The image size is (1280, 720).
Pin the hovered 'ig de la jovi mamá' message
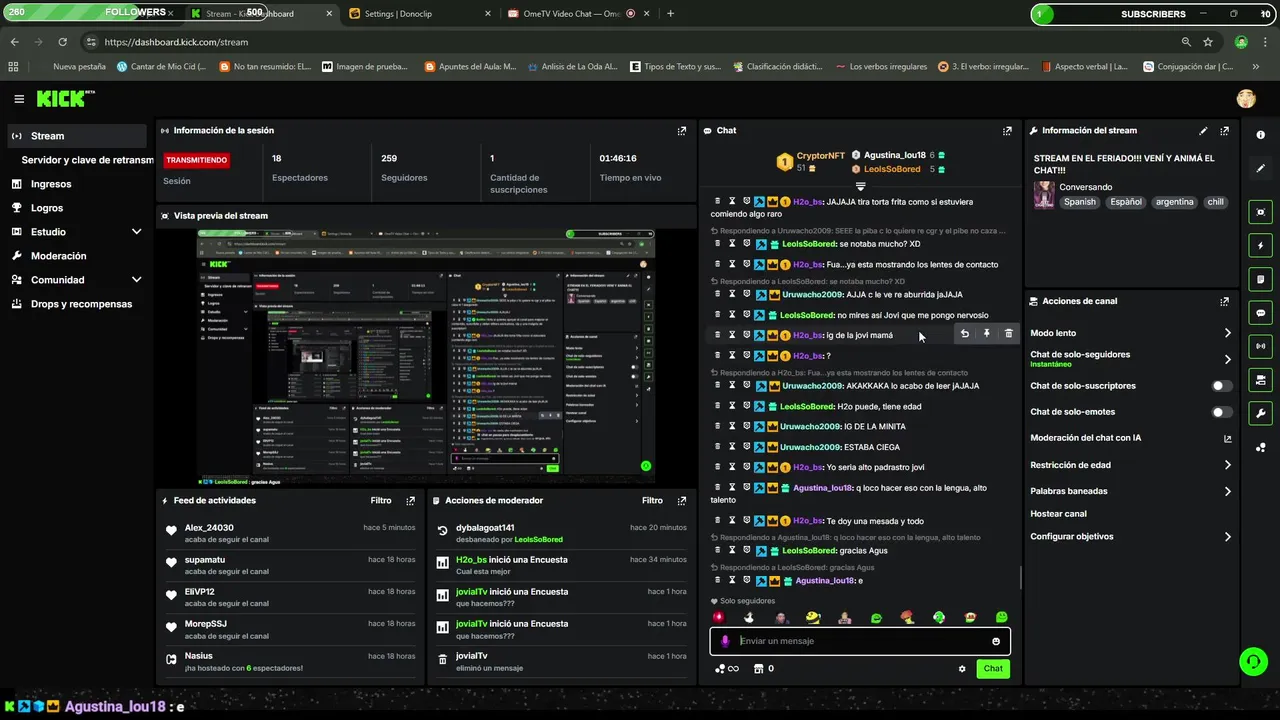click(x=986, y=334)
